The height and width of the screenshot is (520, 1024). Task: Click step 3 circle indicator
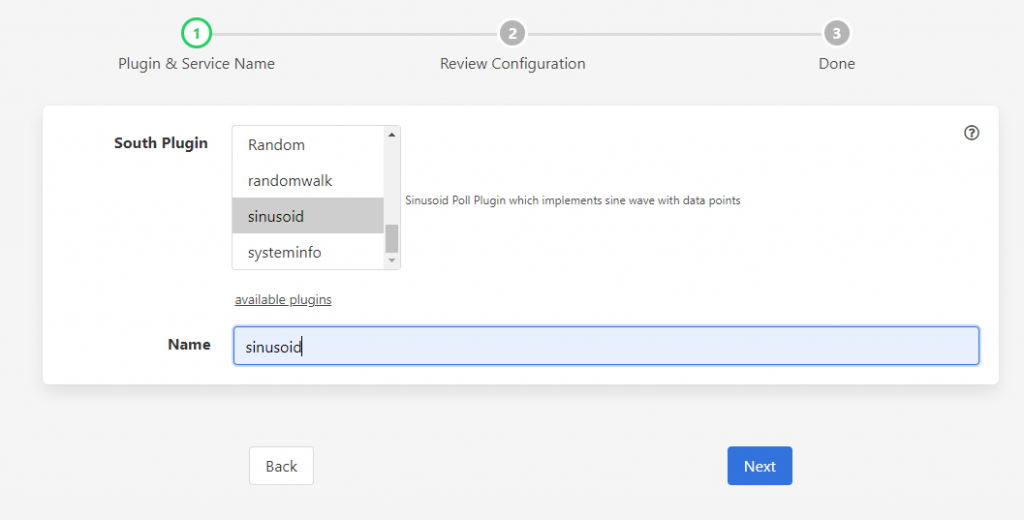click(x=837, y=33)
